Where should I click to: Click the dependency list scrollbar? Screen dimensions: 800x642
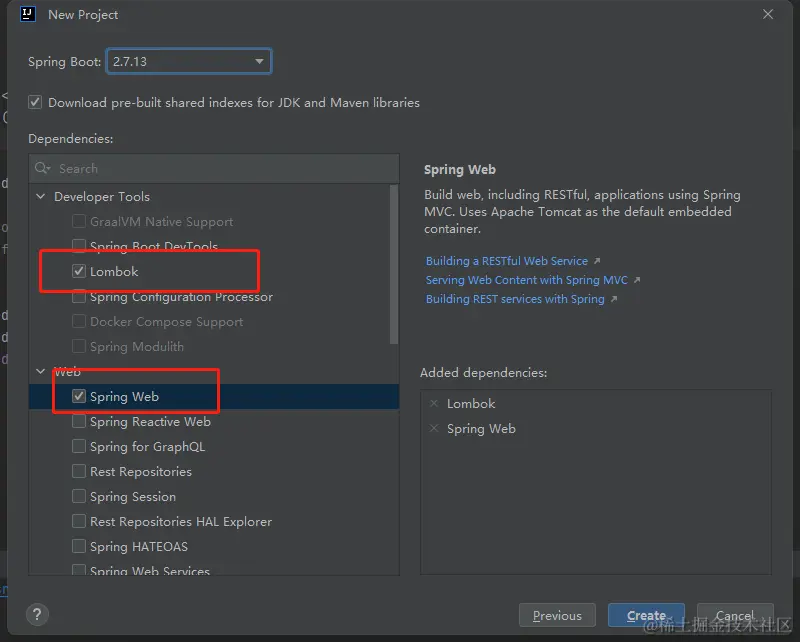click(393, 264)
